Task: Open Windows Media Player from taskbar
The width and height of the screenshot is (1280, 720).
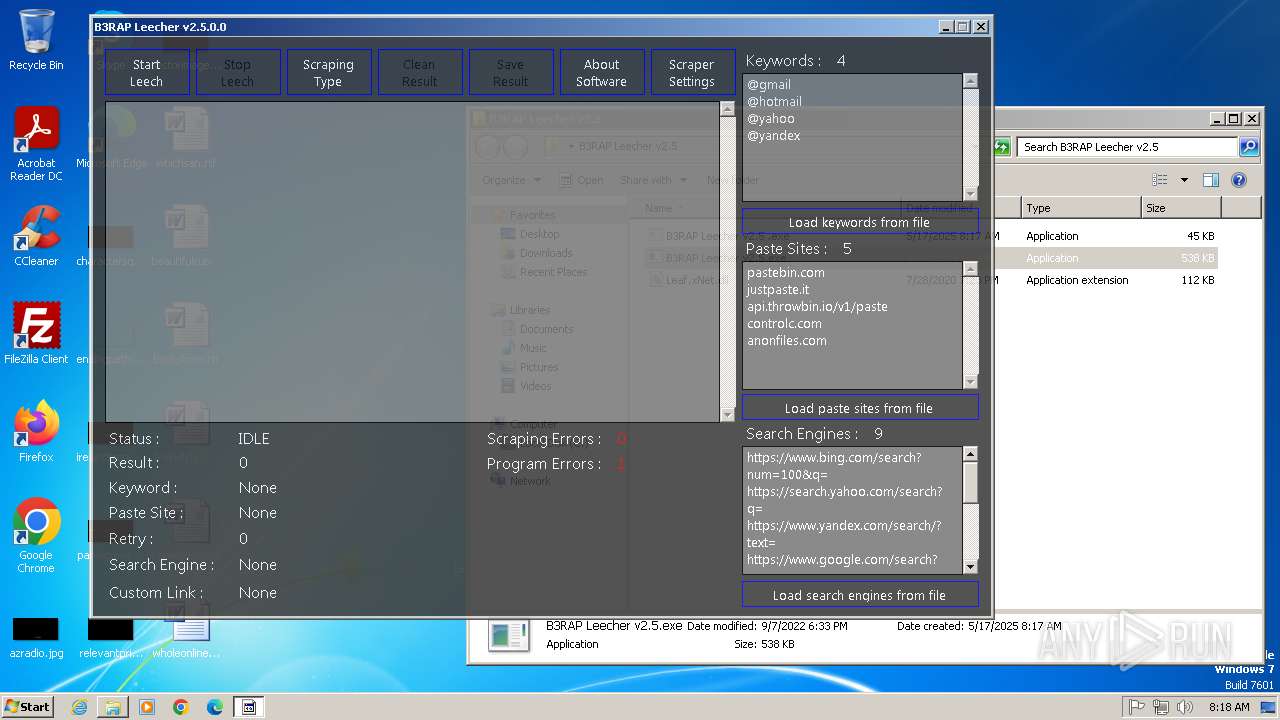Action: [x=147, y=707]
